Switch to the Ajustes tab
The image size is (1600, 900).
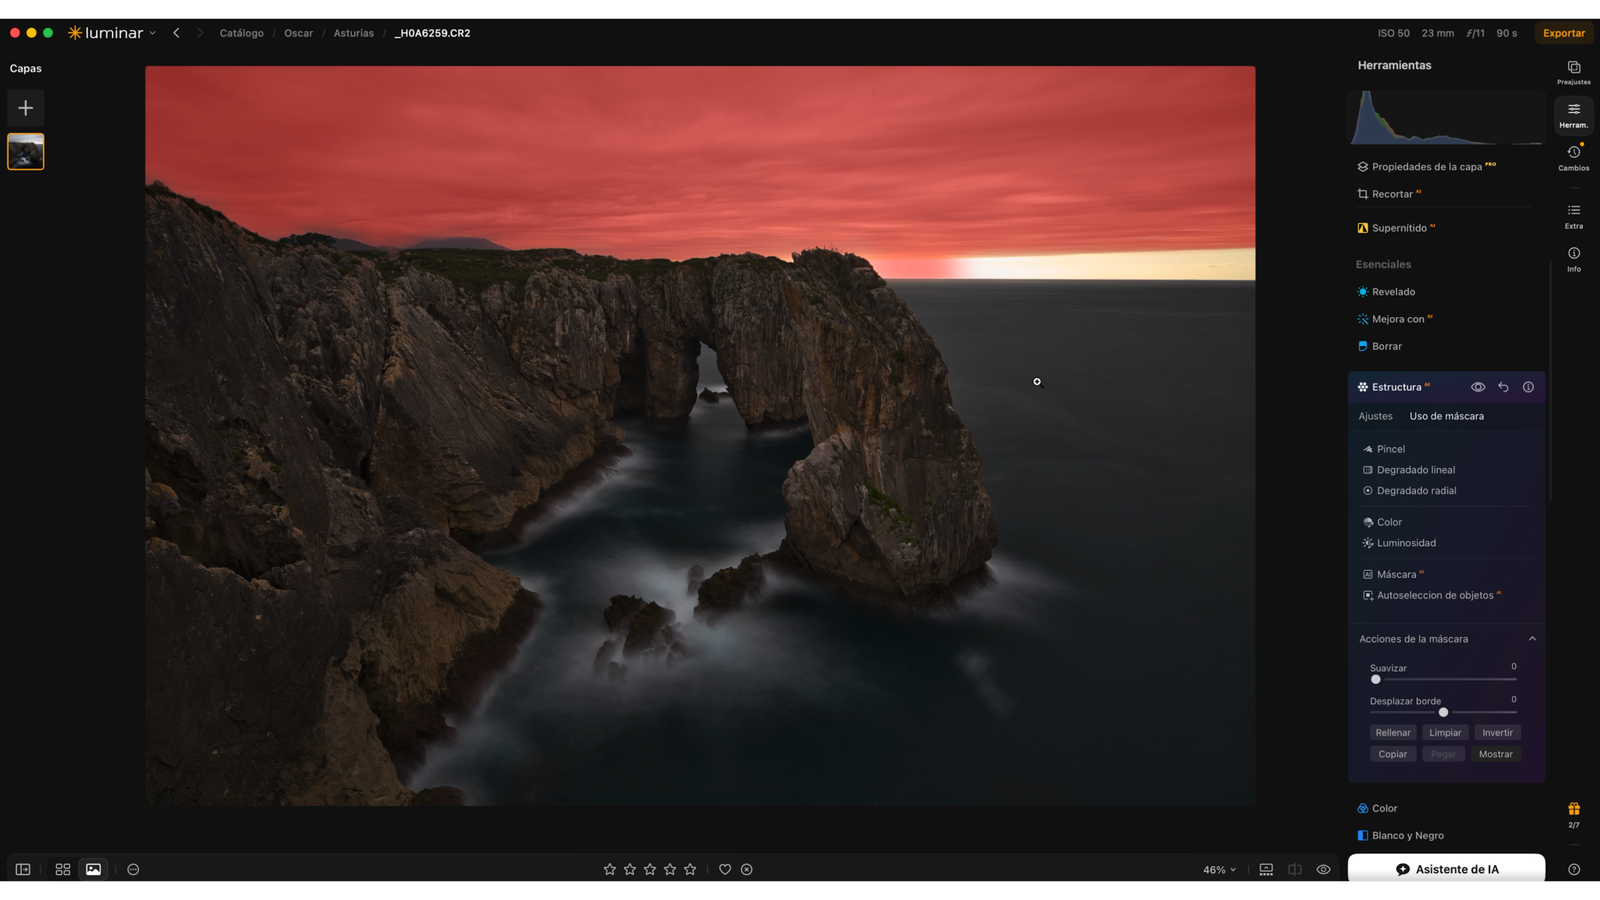pos(1375,416)
